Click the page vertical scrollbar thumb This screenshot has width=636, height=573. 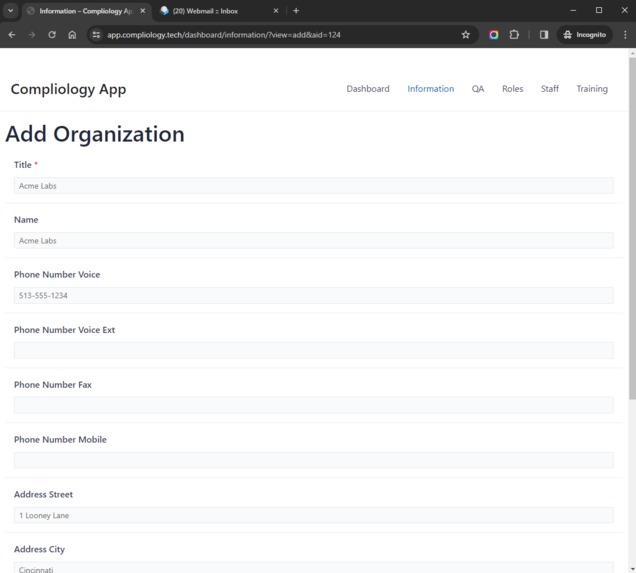coord(632,228)
